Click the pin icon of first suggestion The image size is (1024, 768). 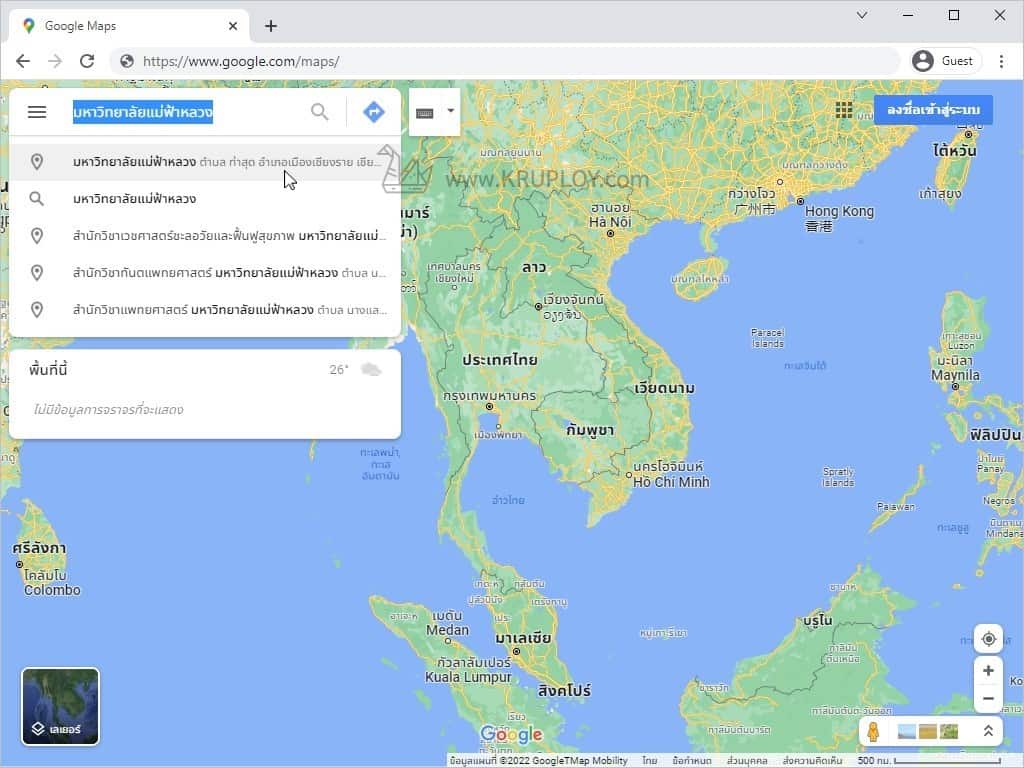click(37, 161)
